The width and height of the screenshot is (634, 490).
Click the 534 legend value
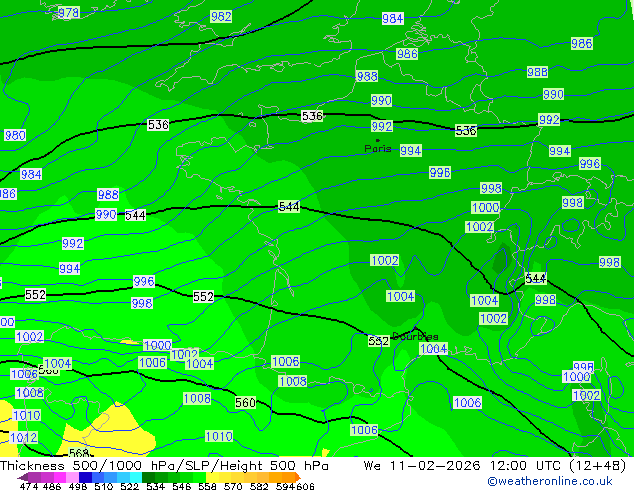click(155, 486)
